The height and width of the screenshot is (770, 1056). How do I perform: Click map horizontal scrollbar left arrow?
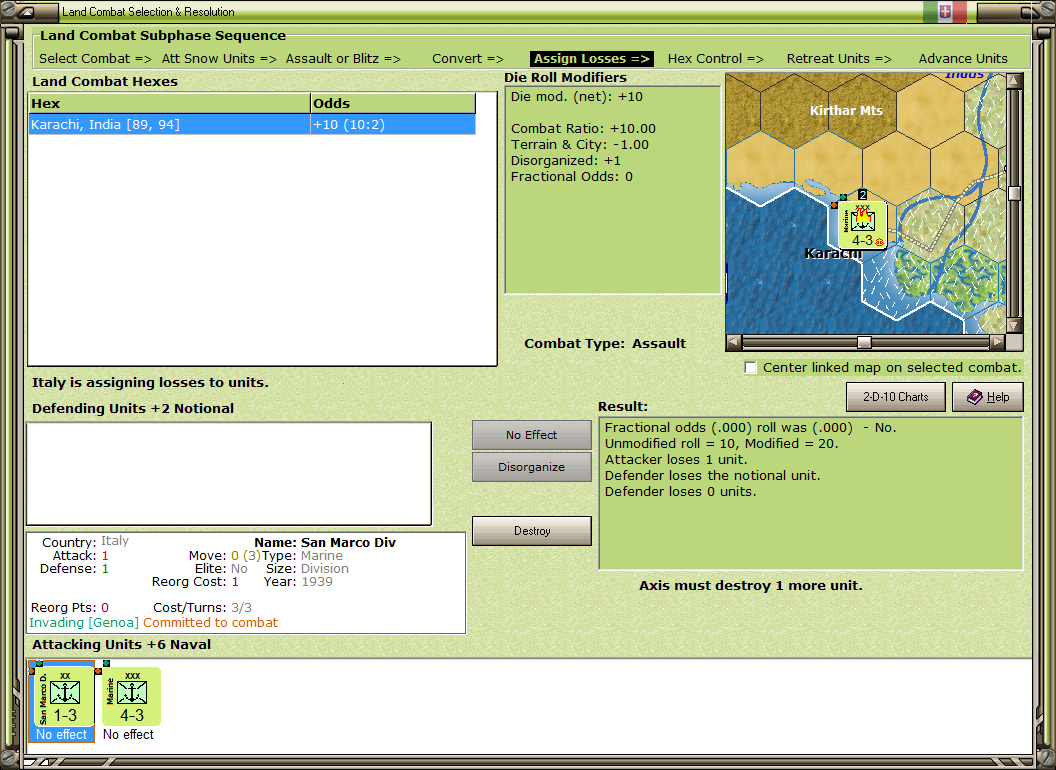pyautogui.click(x=733, y=342)
